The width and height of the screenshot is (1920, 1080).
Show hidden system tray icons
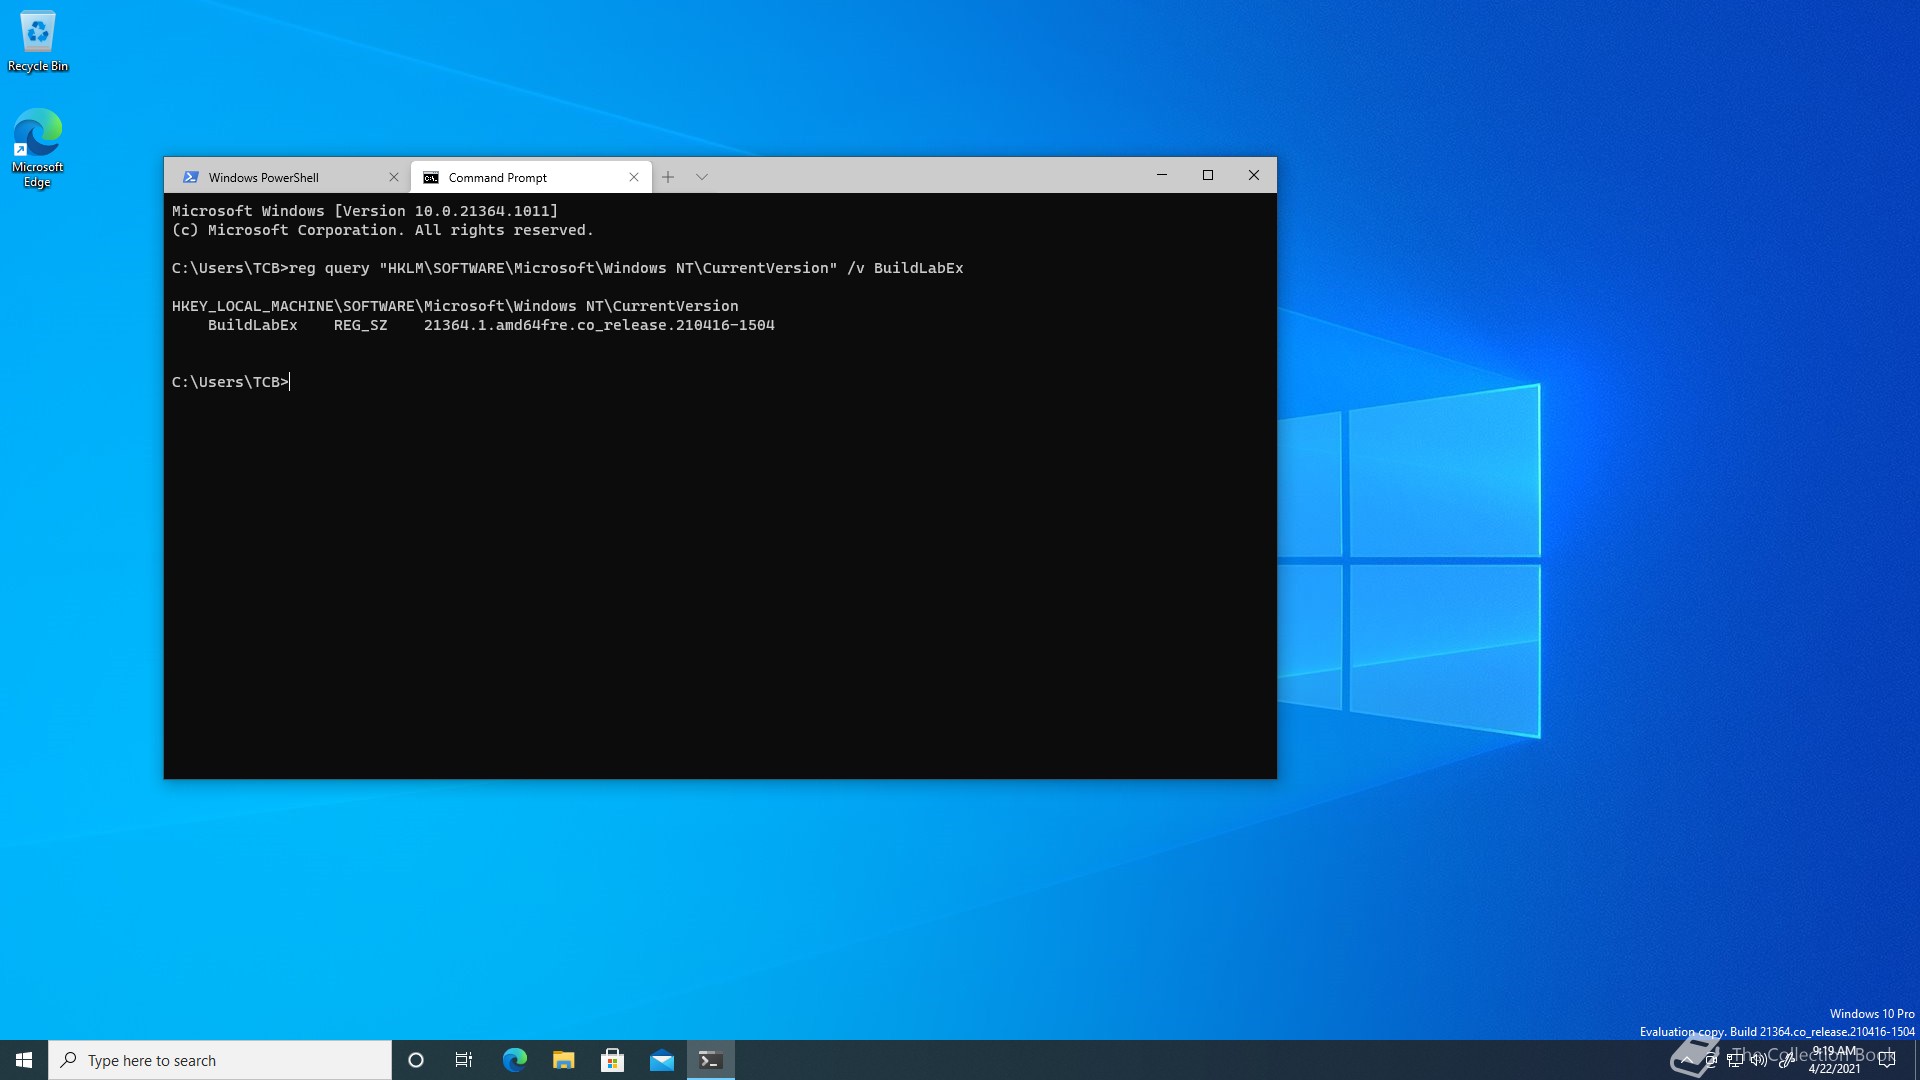pos(1687,1060)
